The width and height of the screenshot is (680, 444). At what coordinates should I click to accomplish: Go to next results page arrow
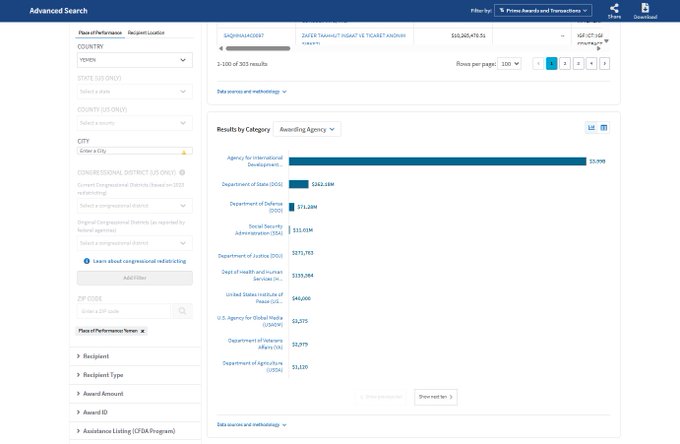tap(604, 63)
